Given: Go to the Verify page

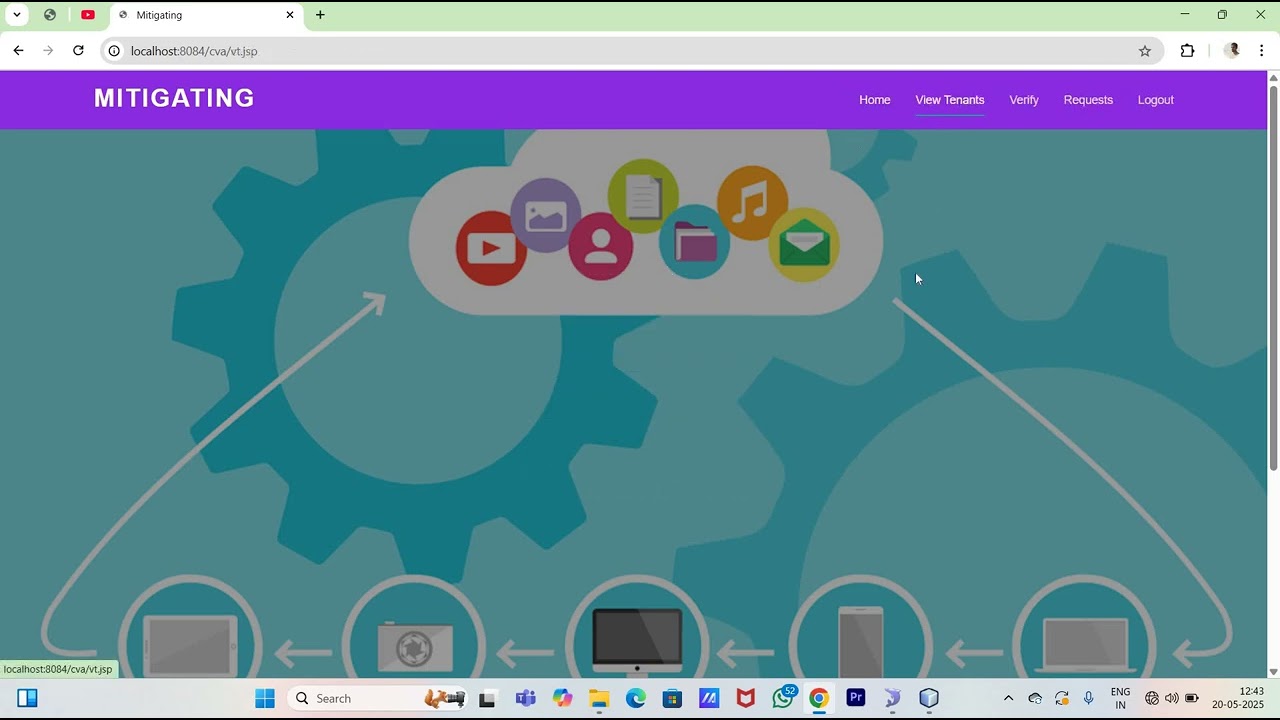Looking at the screenshot, I should [1024, 100].
